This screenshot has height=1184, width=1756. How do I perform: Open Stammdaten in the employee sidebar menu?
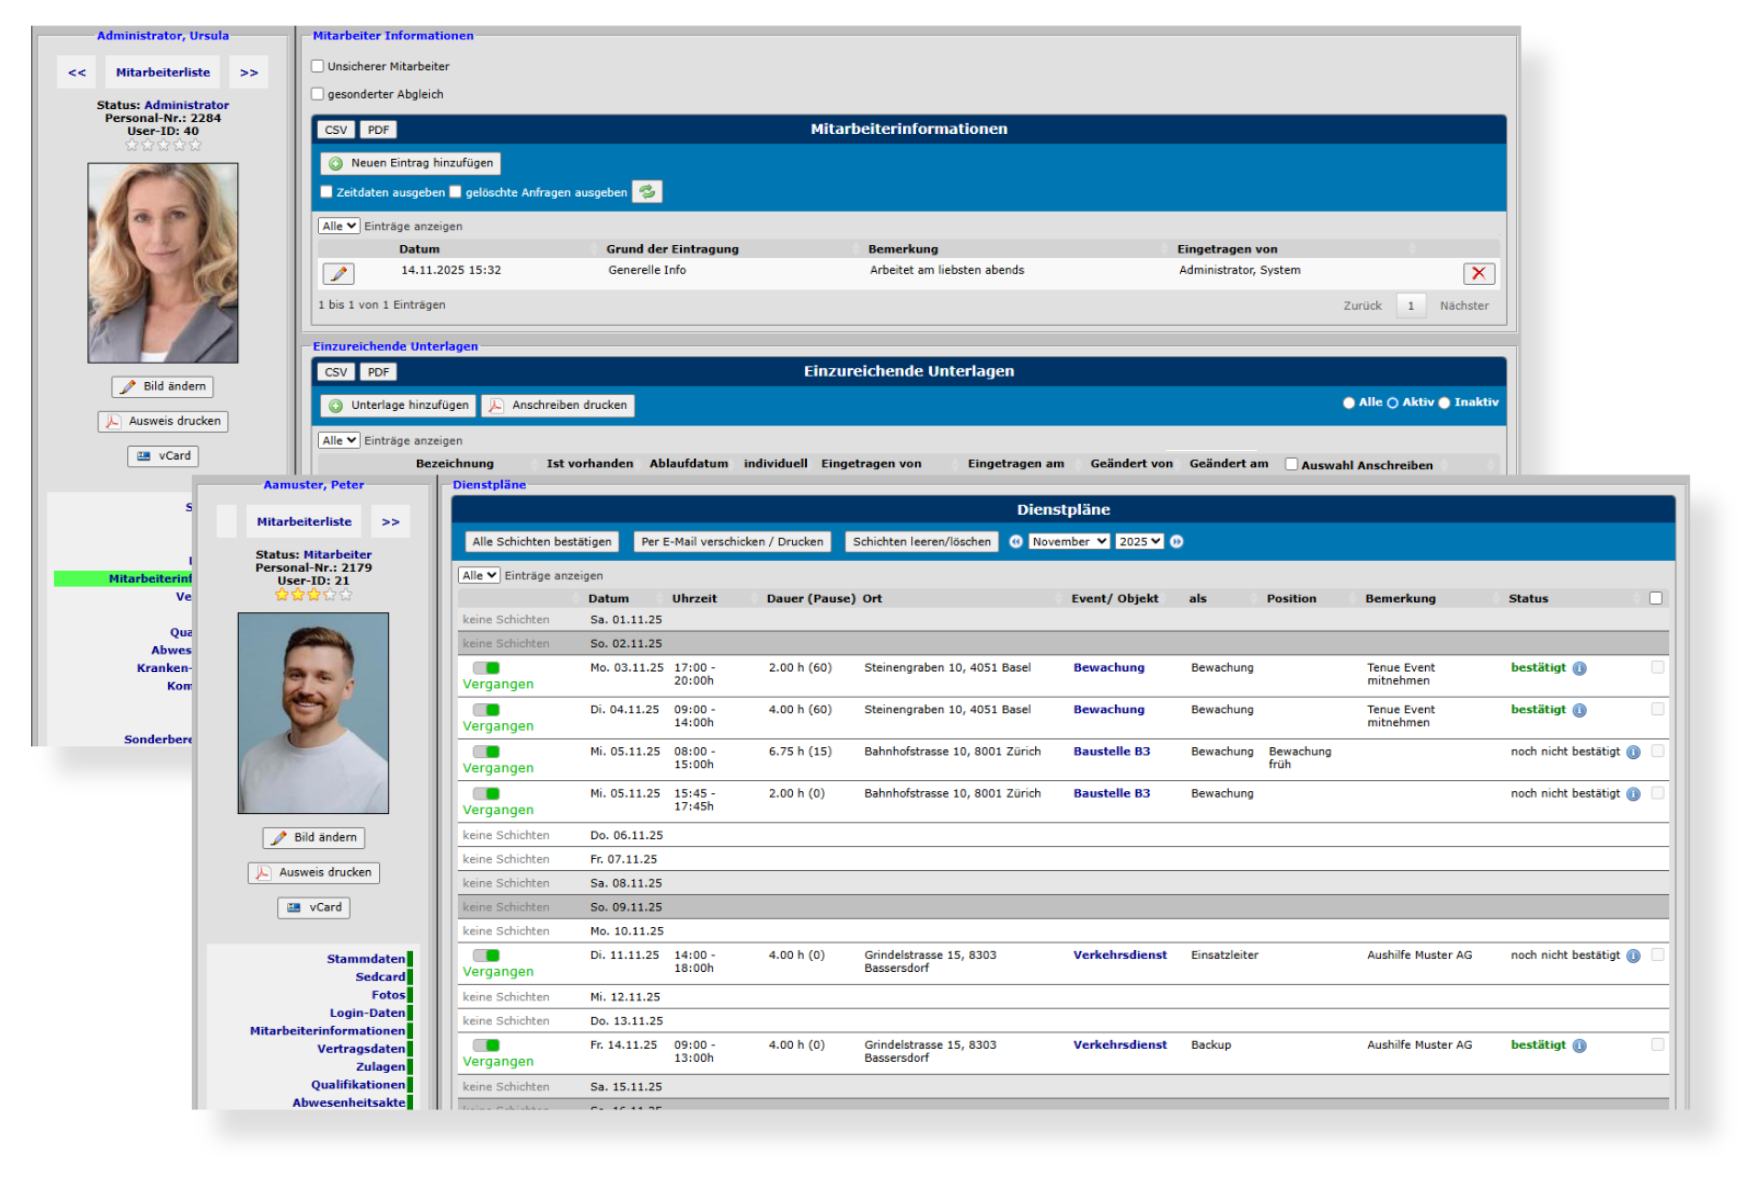366,959
